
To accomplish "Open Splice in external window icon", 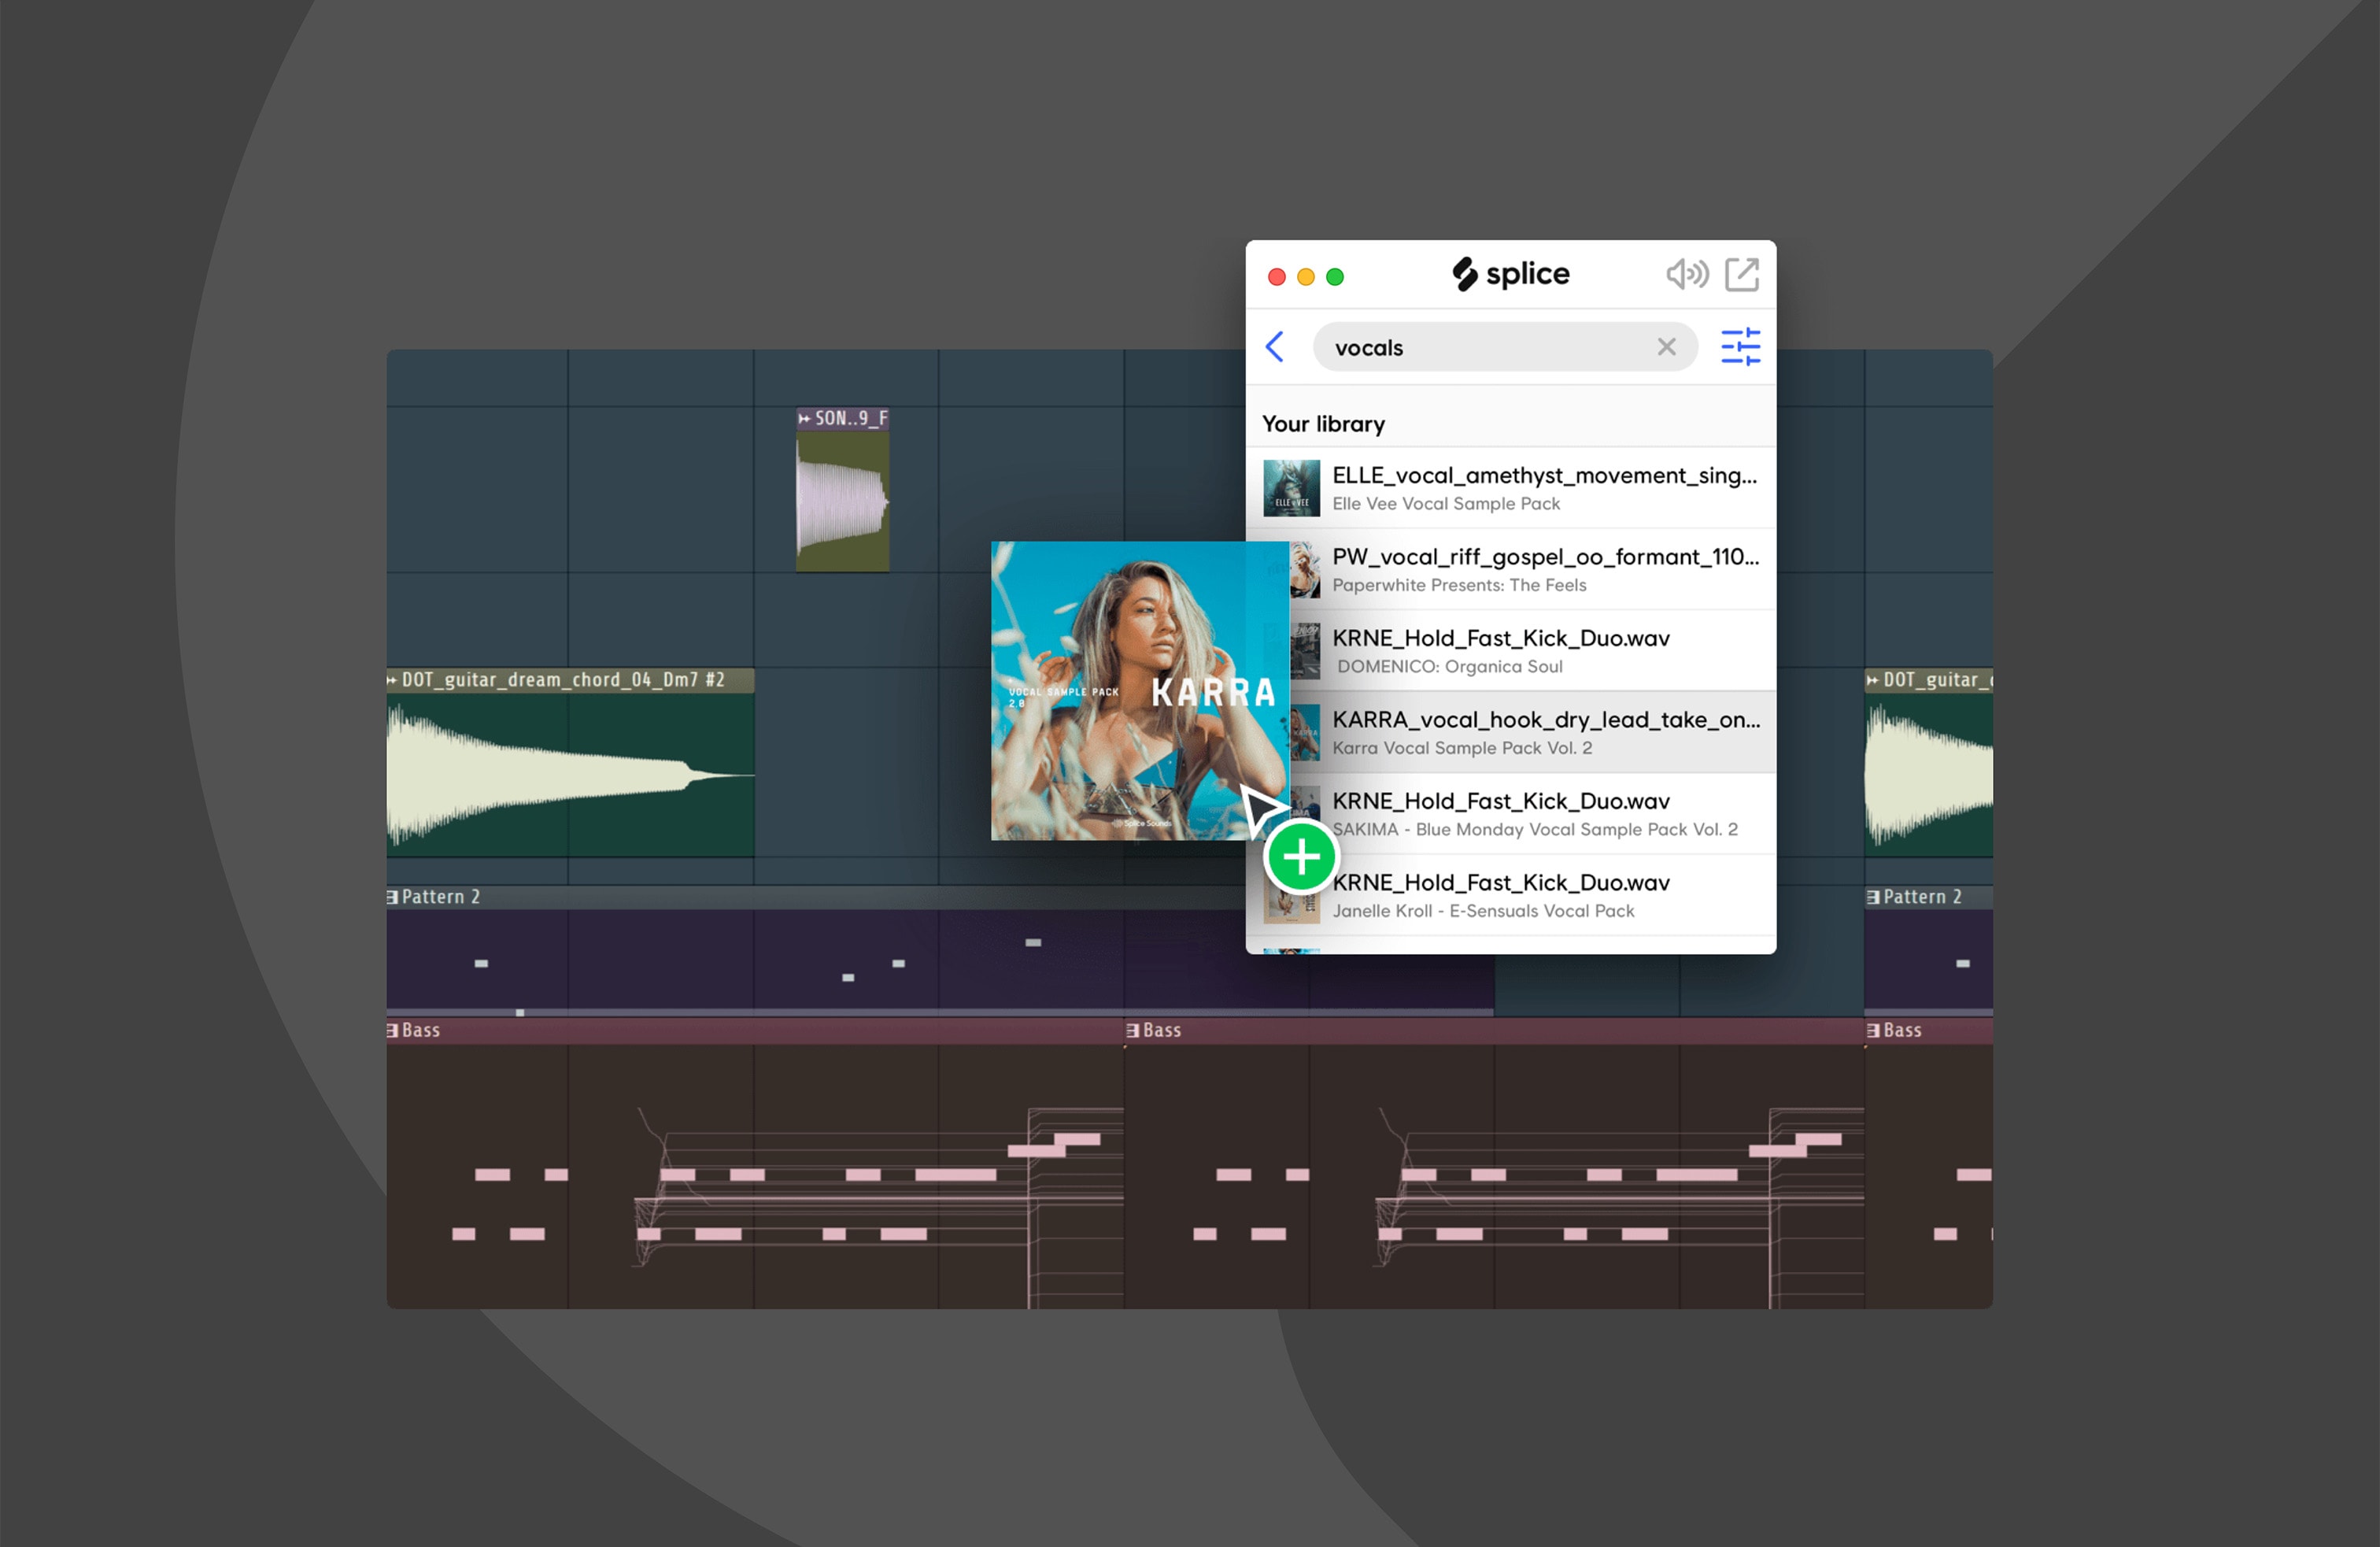I will tap(1741, 274).
